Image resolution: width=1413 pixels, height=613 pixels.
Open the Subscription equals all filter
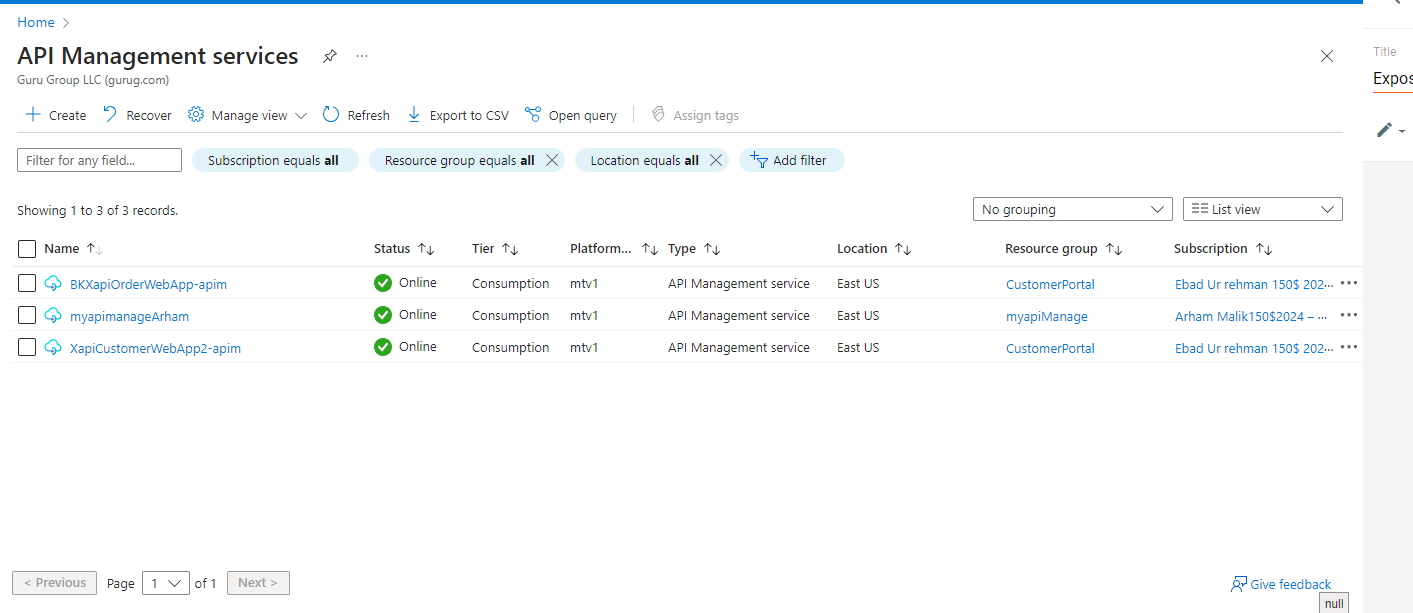point(274,160)
